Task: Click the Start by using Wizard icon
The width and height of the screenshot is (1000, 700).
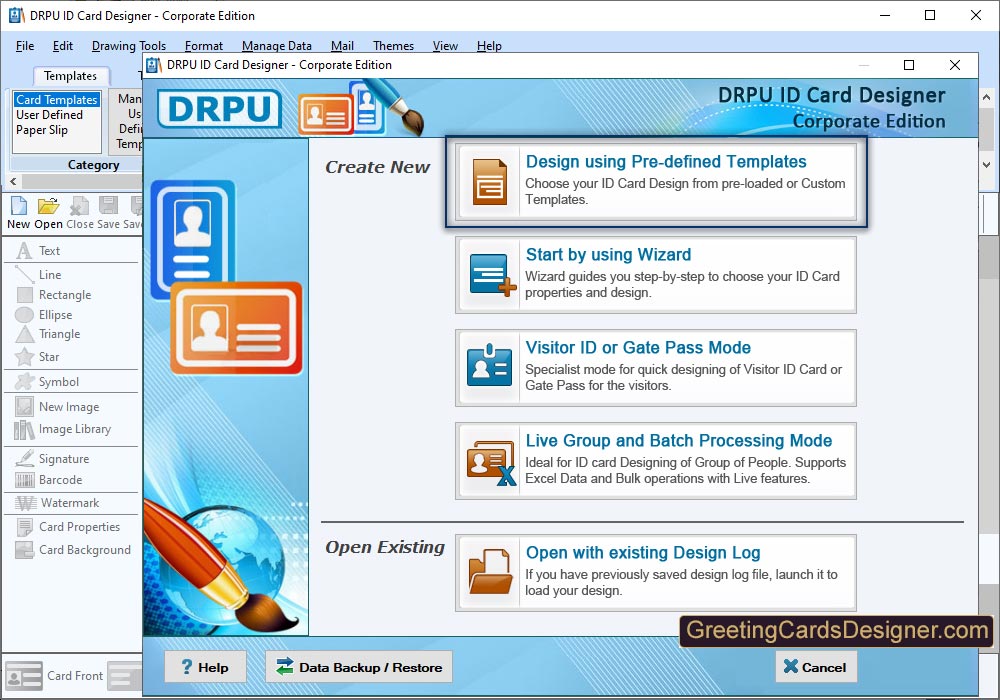Action: pos(492,275)
